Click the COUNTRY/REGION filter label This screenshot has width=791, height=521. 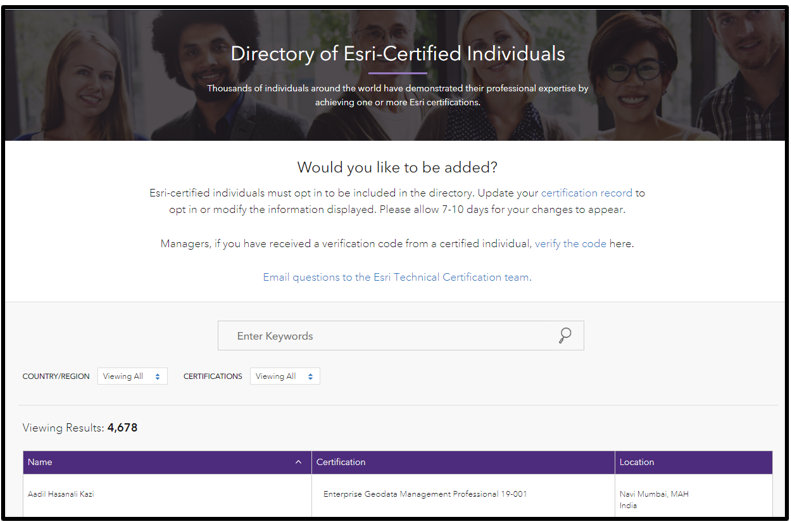56,377
